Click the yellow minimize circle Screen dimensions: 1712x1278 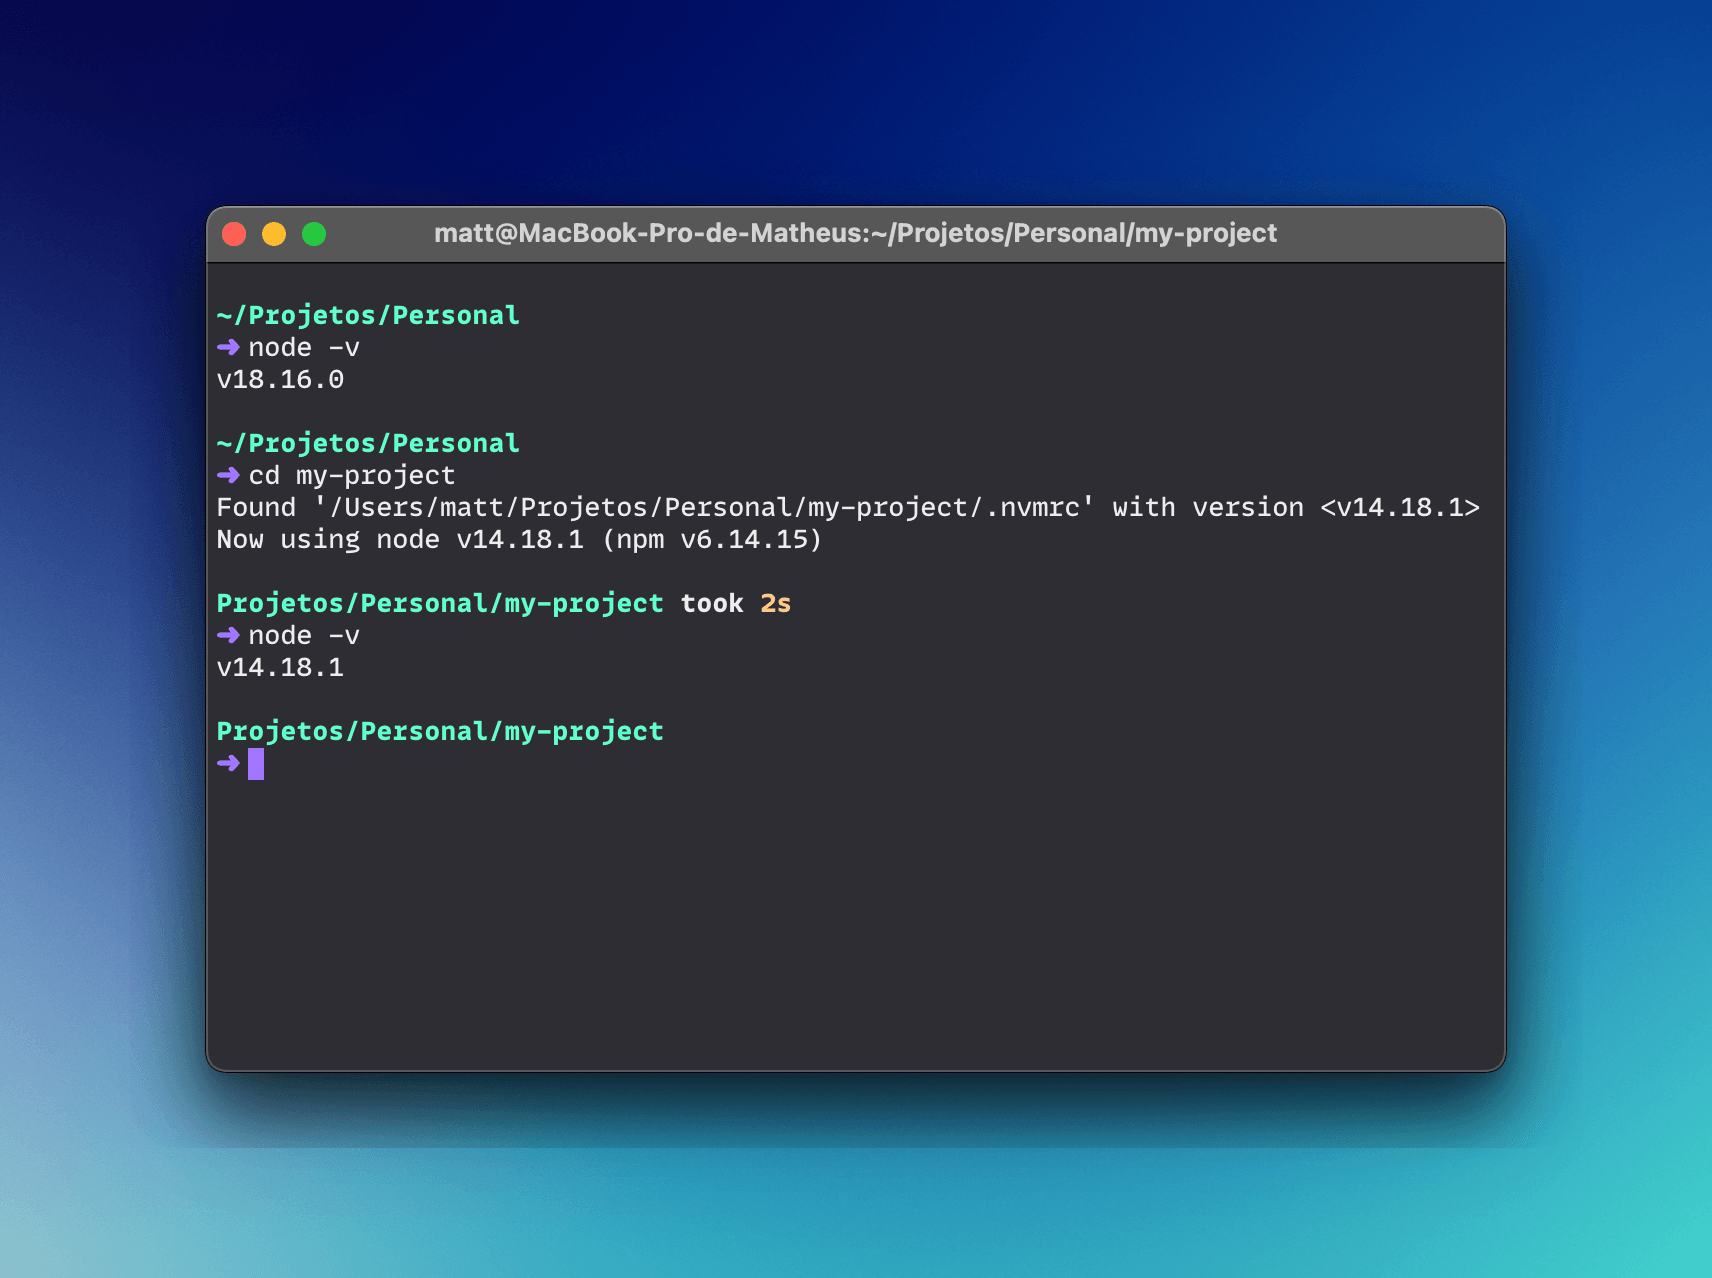pyautogui.click(x=274, y=233)
